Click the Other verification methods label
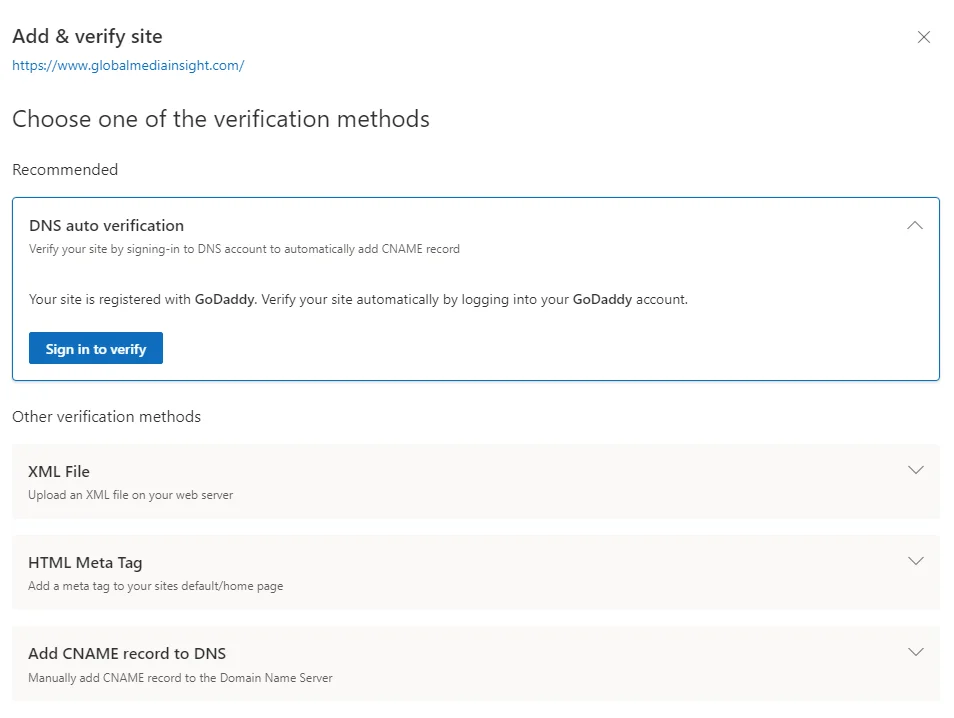The width and height of the screenshot is (954, 718). pyautogui.click(x=106, y=416)
